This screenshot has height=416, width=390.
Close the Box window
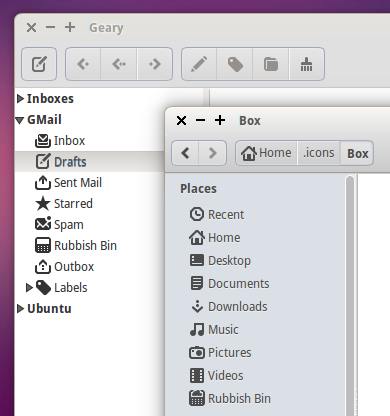tap(182, 120)
